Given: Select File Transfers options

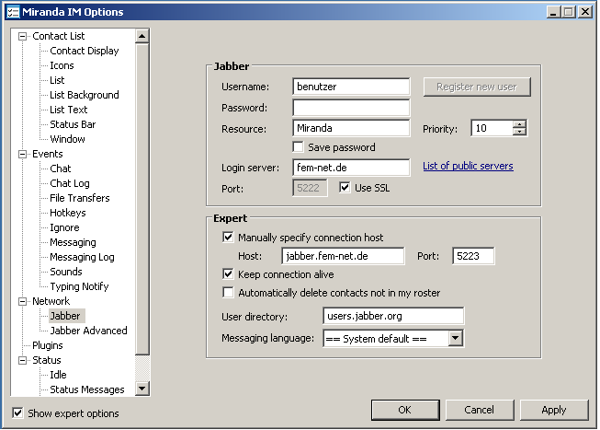Looking at the screenshot, I should [x=80, y=198].
